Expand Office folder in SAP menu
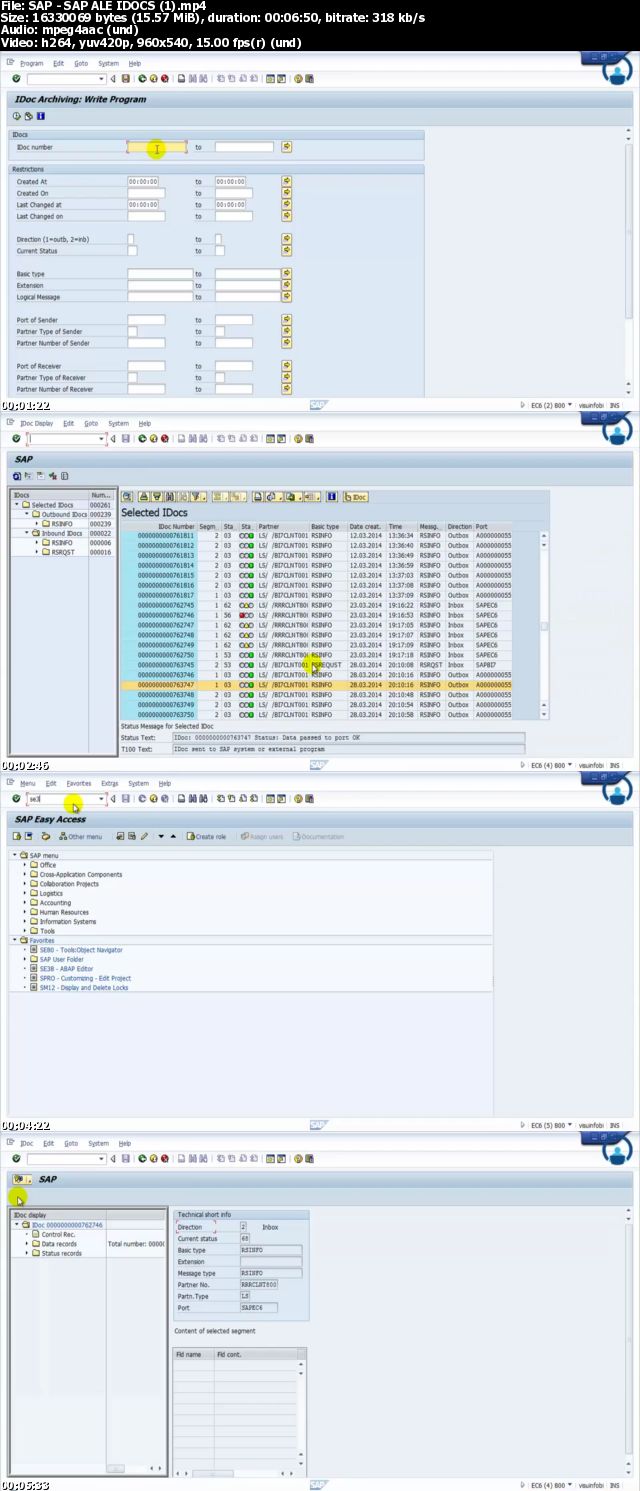 point(25,865)
